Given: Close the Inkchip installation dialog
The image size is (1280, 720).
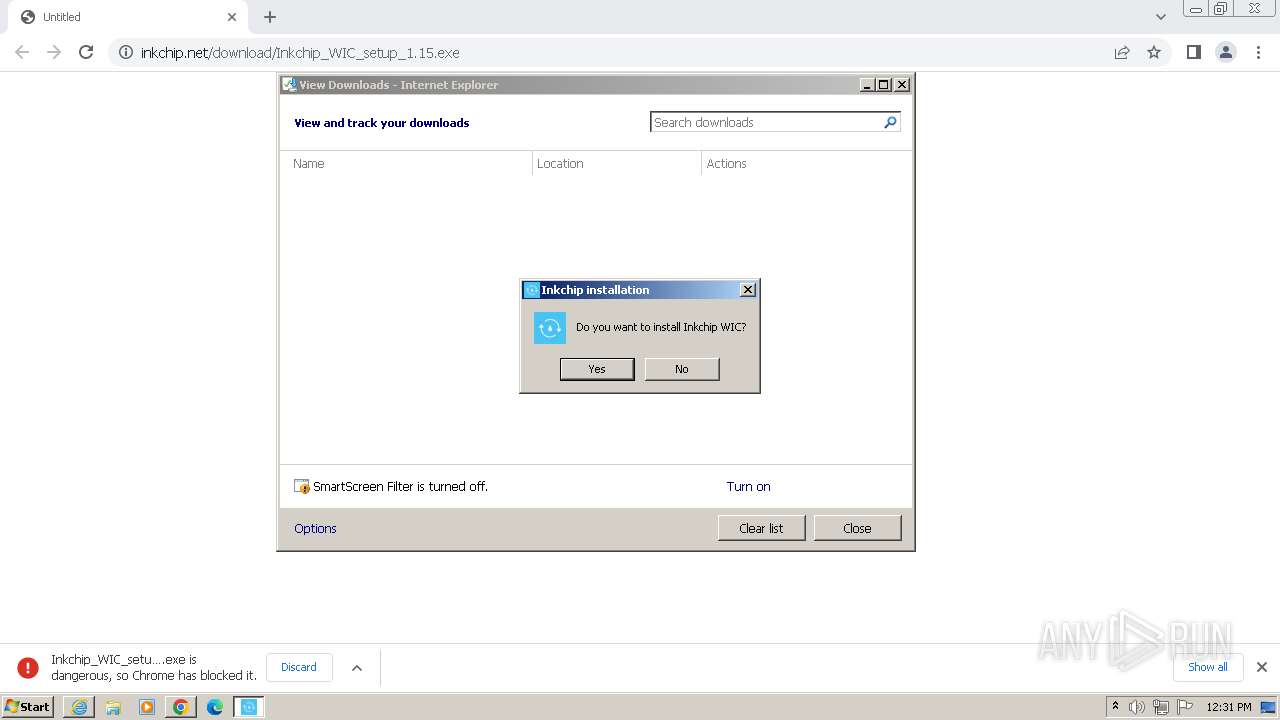Looking at the screenshot, I should pos(747,290).
